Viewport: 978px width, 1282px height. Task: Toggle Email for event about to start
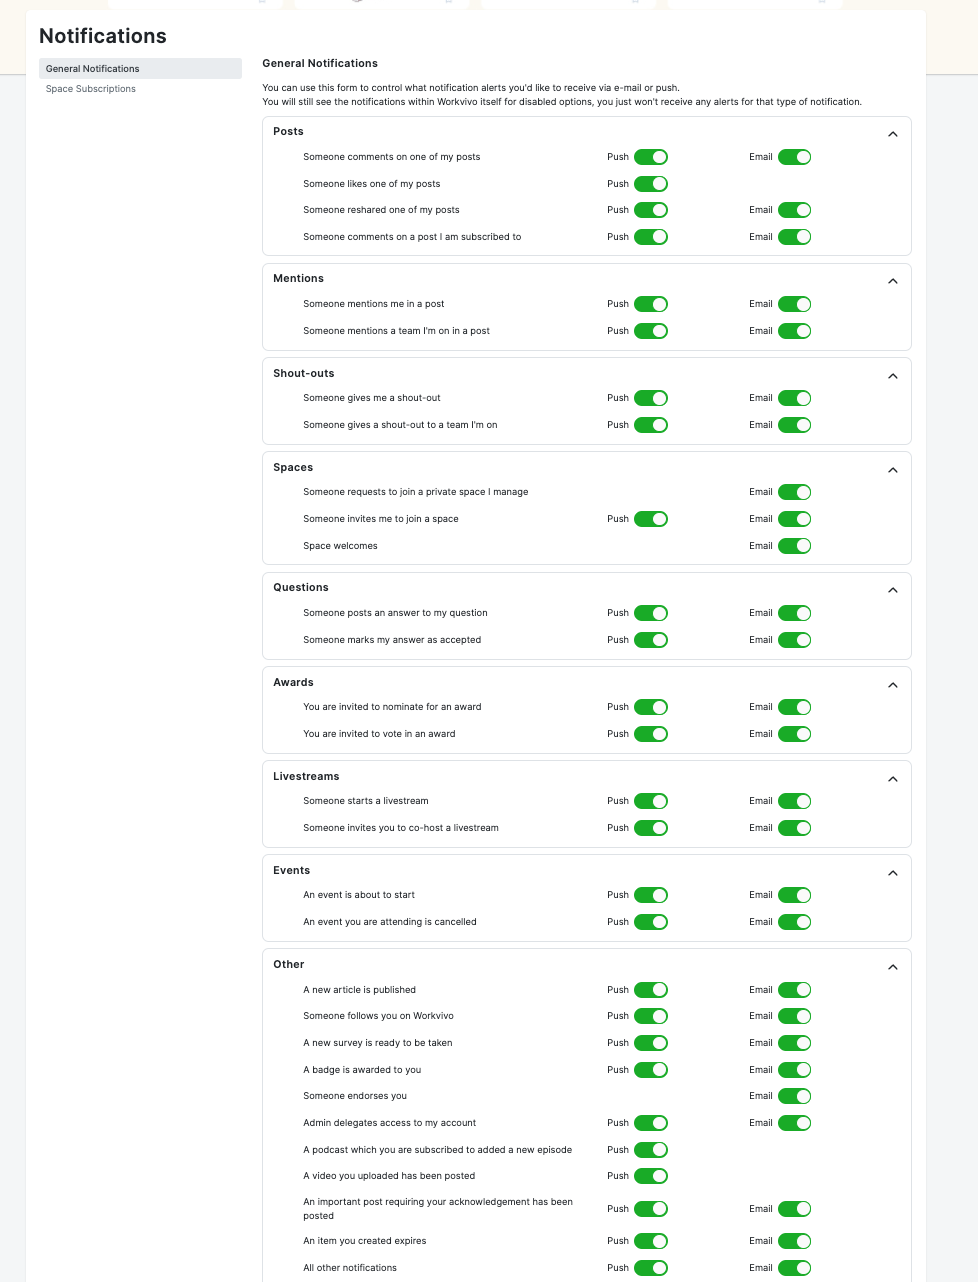click(795, 895)
